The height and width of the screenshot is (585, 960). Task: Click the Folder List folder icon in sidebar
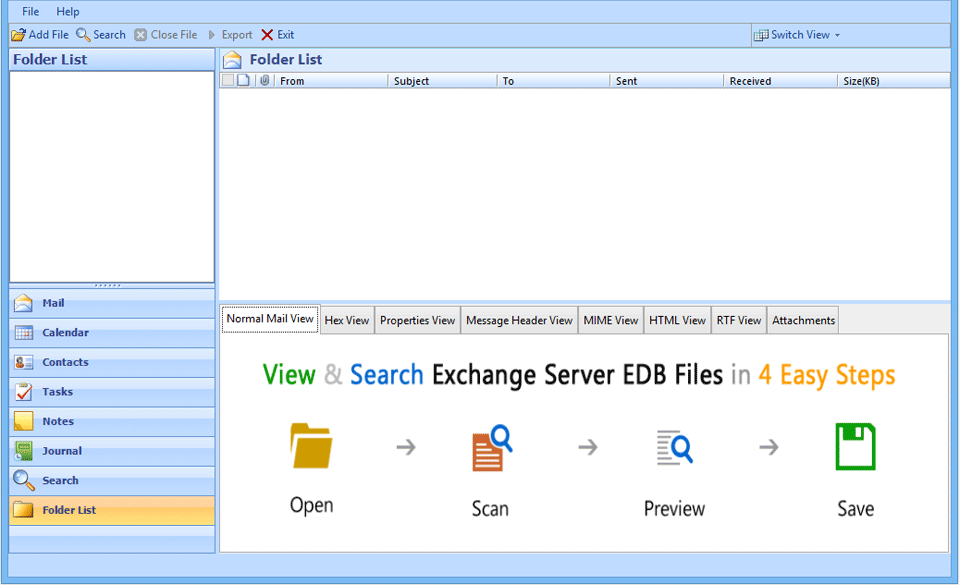tap(23, 510)
